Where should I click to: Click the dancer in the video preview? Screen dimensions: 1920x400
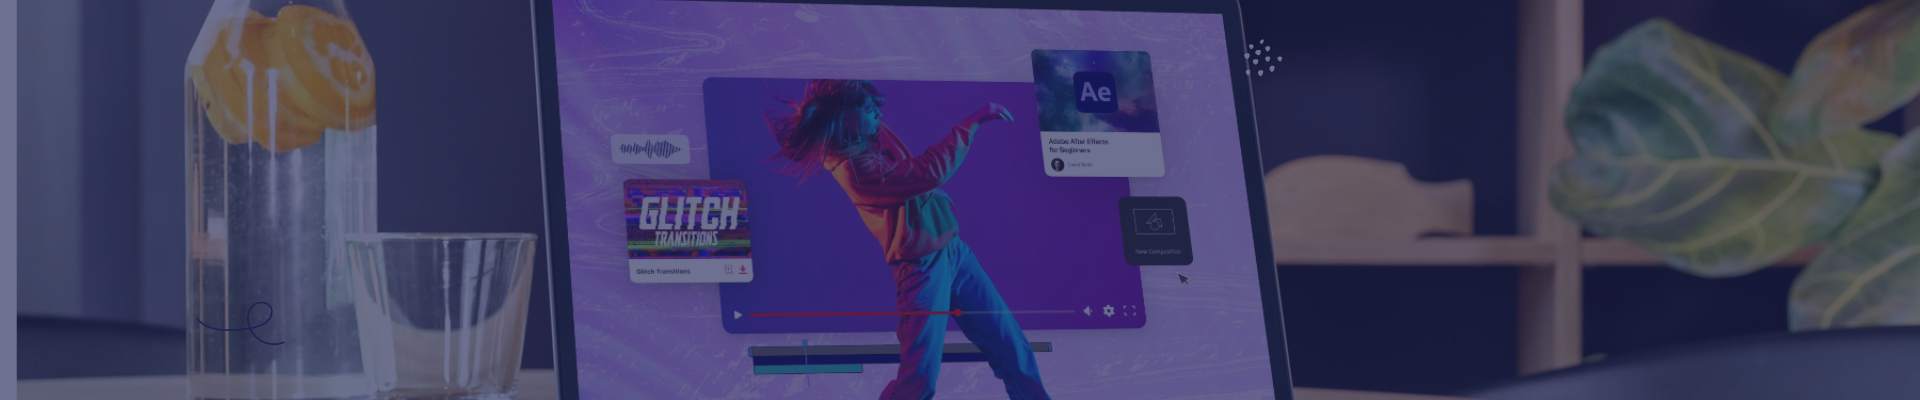click(900, 200)
